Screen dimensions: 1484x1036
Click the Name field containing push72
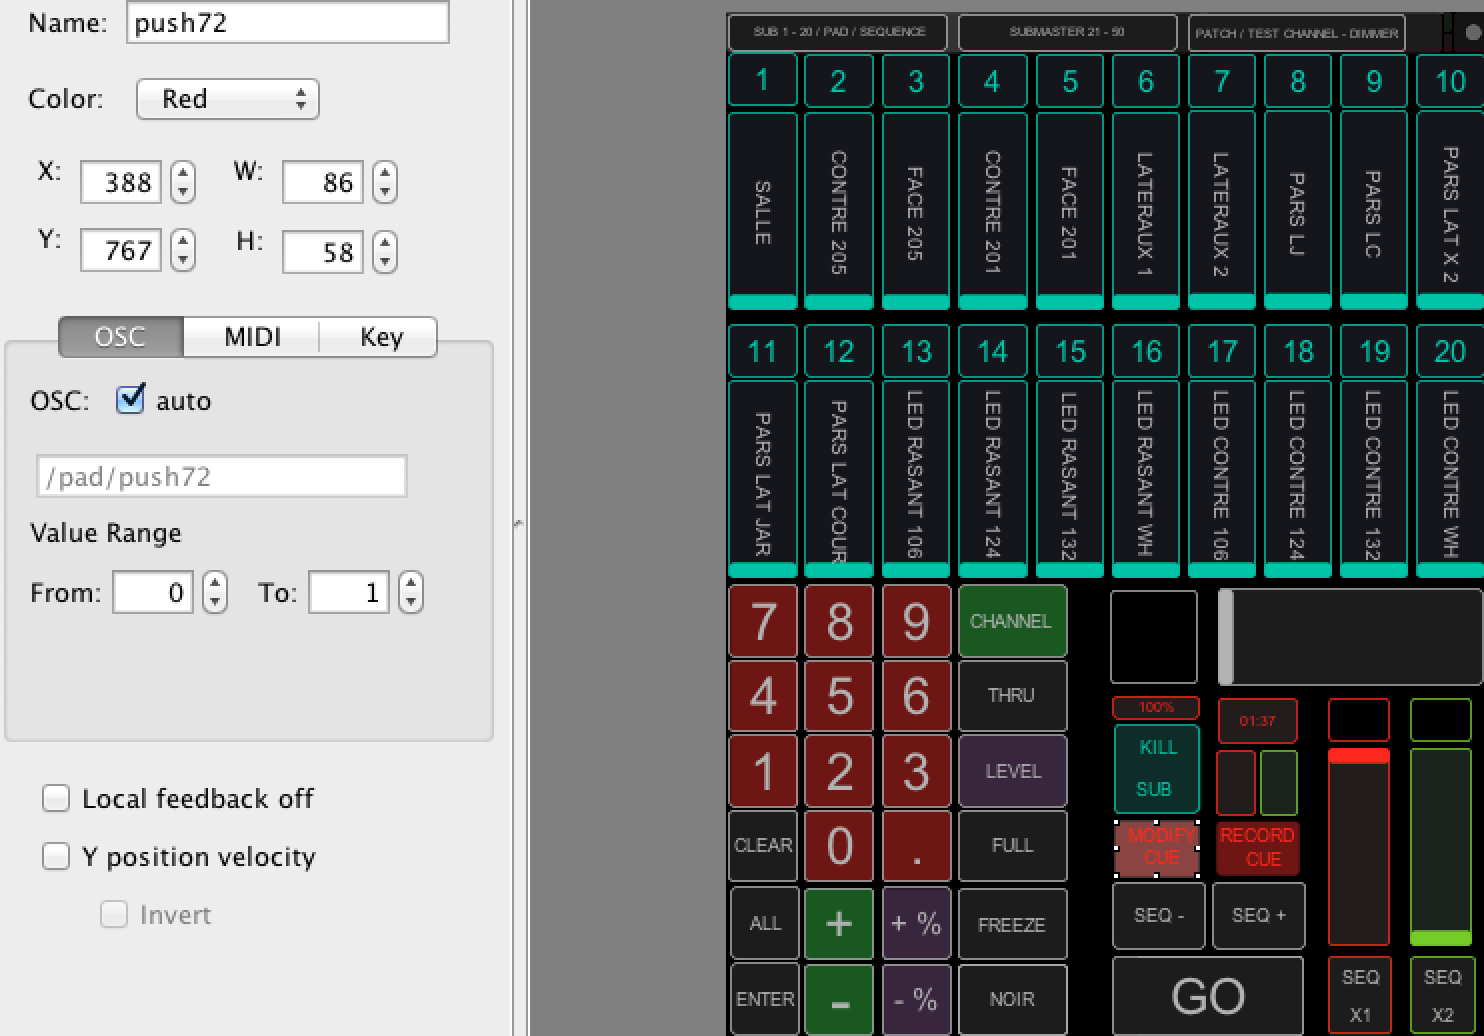point(288,22)
